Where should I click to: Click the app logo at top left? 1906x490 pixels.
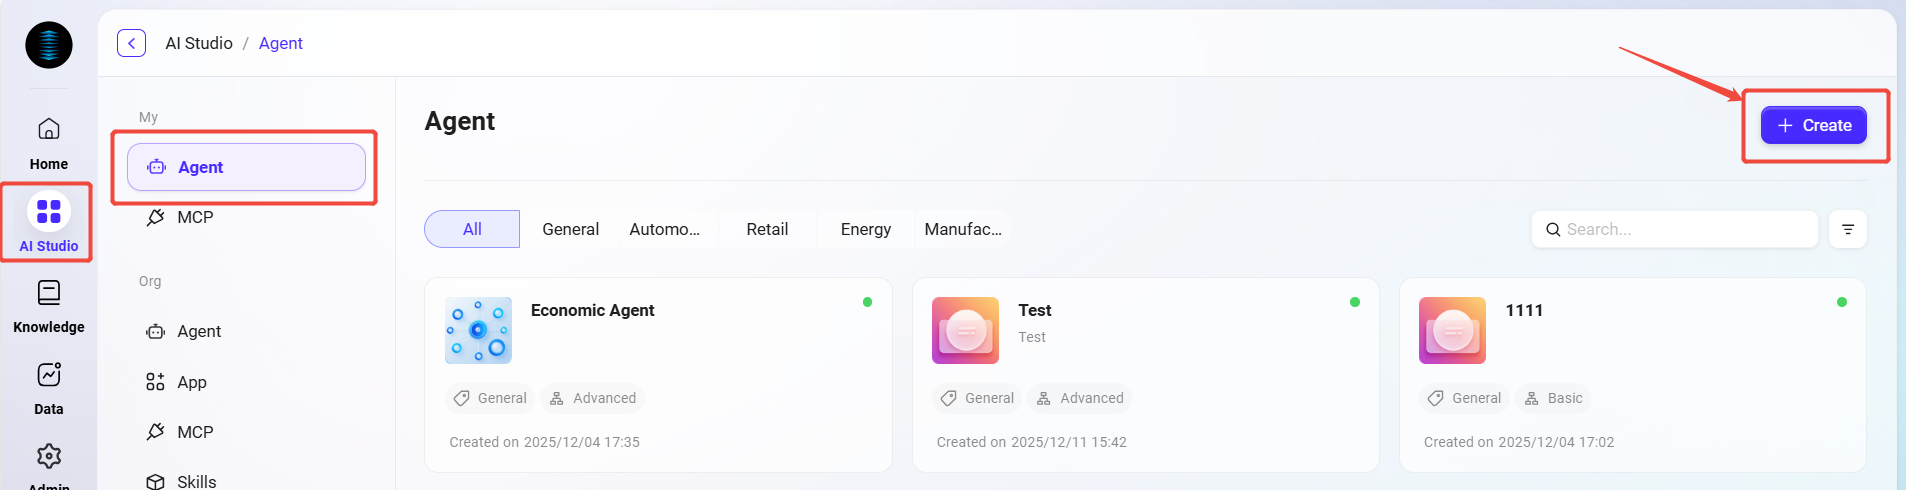pos(48,45)
